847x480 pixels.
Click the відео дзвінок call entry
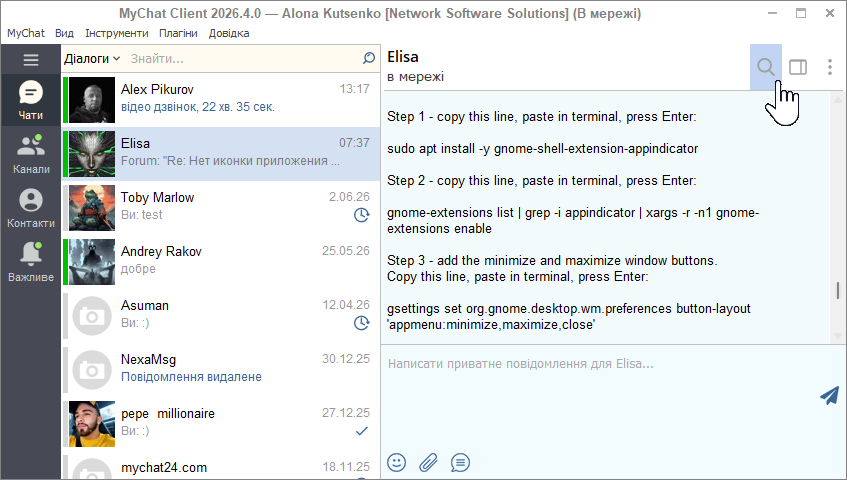(x=198, y=107)
